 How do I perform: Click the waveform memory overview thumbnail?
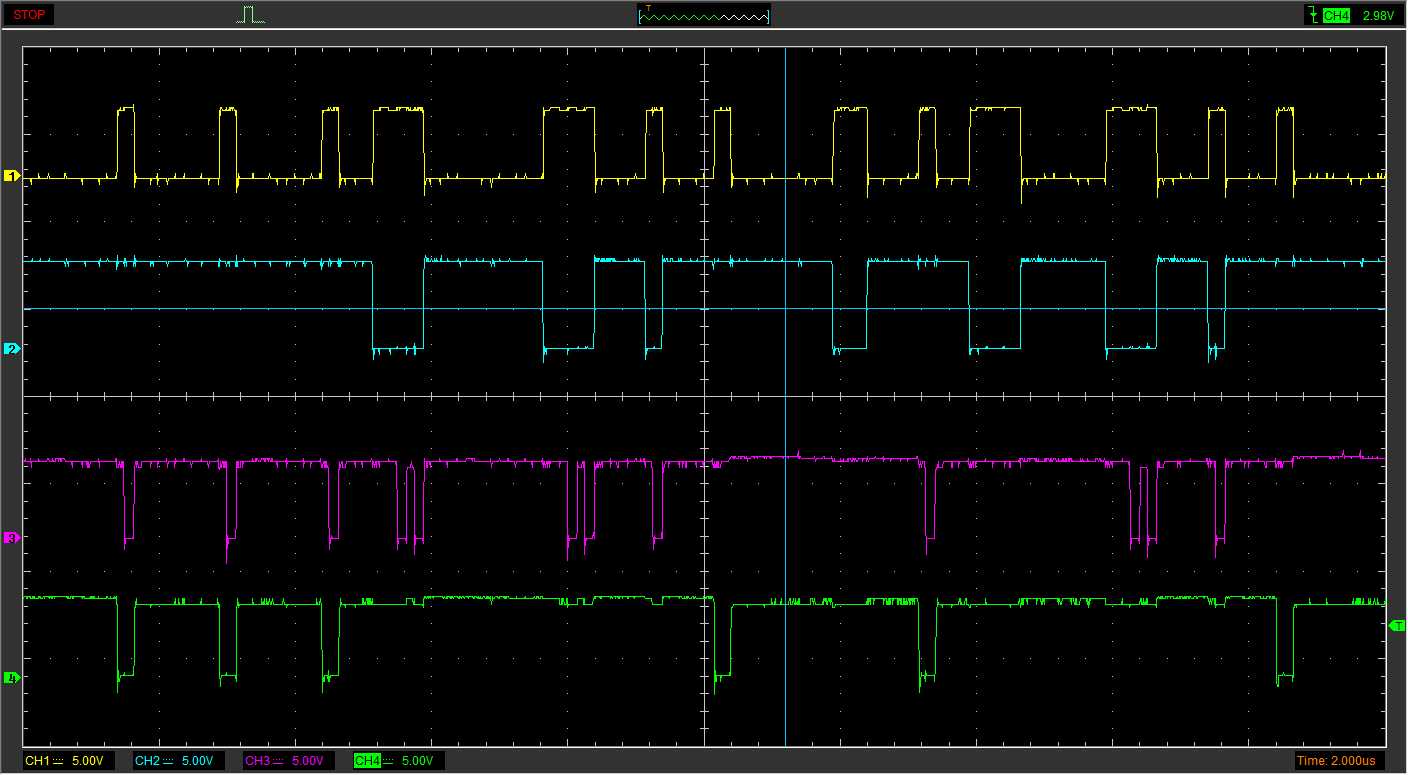click(x=704, y=16)
